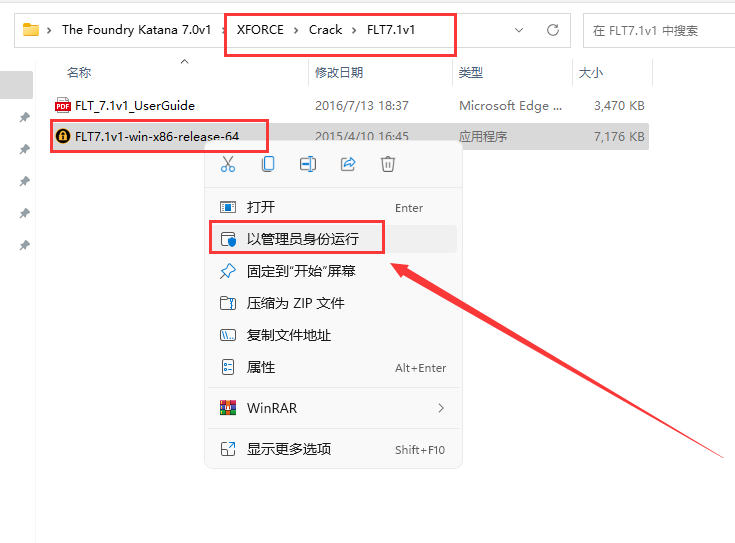This screenshot has width=735, height=543.
Task: Click the Cut scissors icon in context menu
Action: pos(228,164)
